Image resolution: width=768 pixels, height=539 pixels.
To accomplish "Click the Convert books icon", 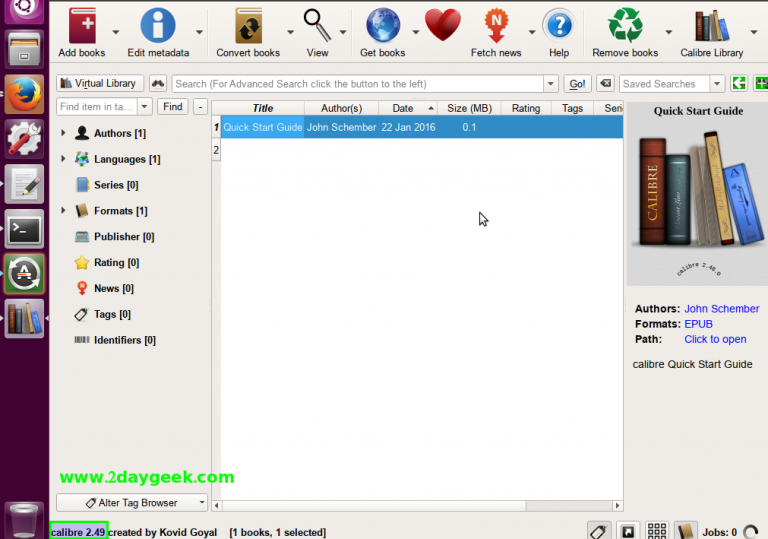I will [x=248, y=25].
